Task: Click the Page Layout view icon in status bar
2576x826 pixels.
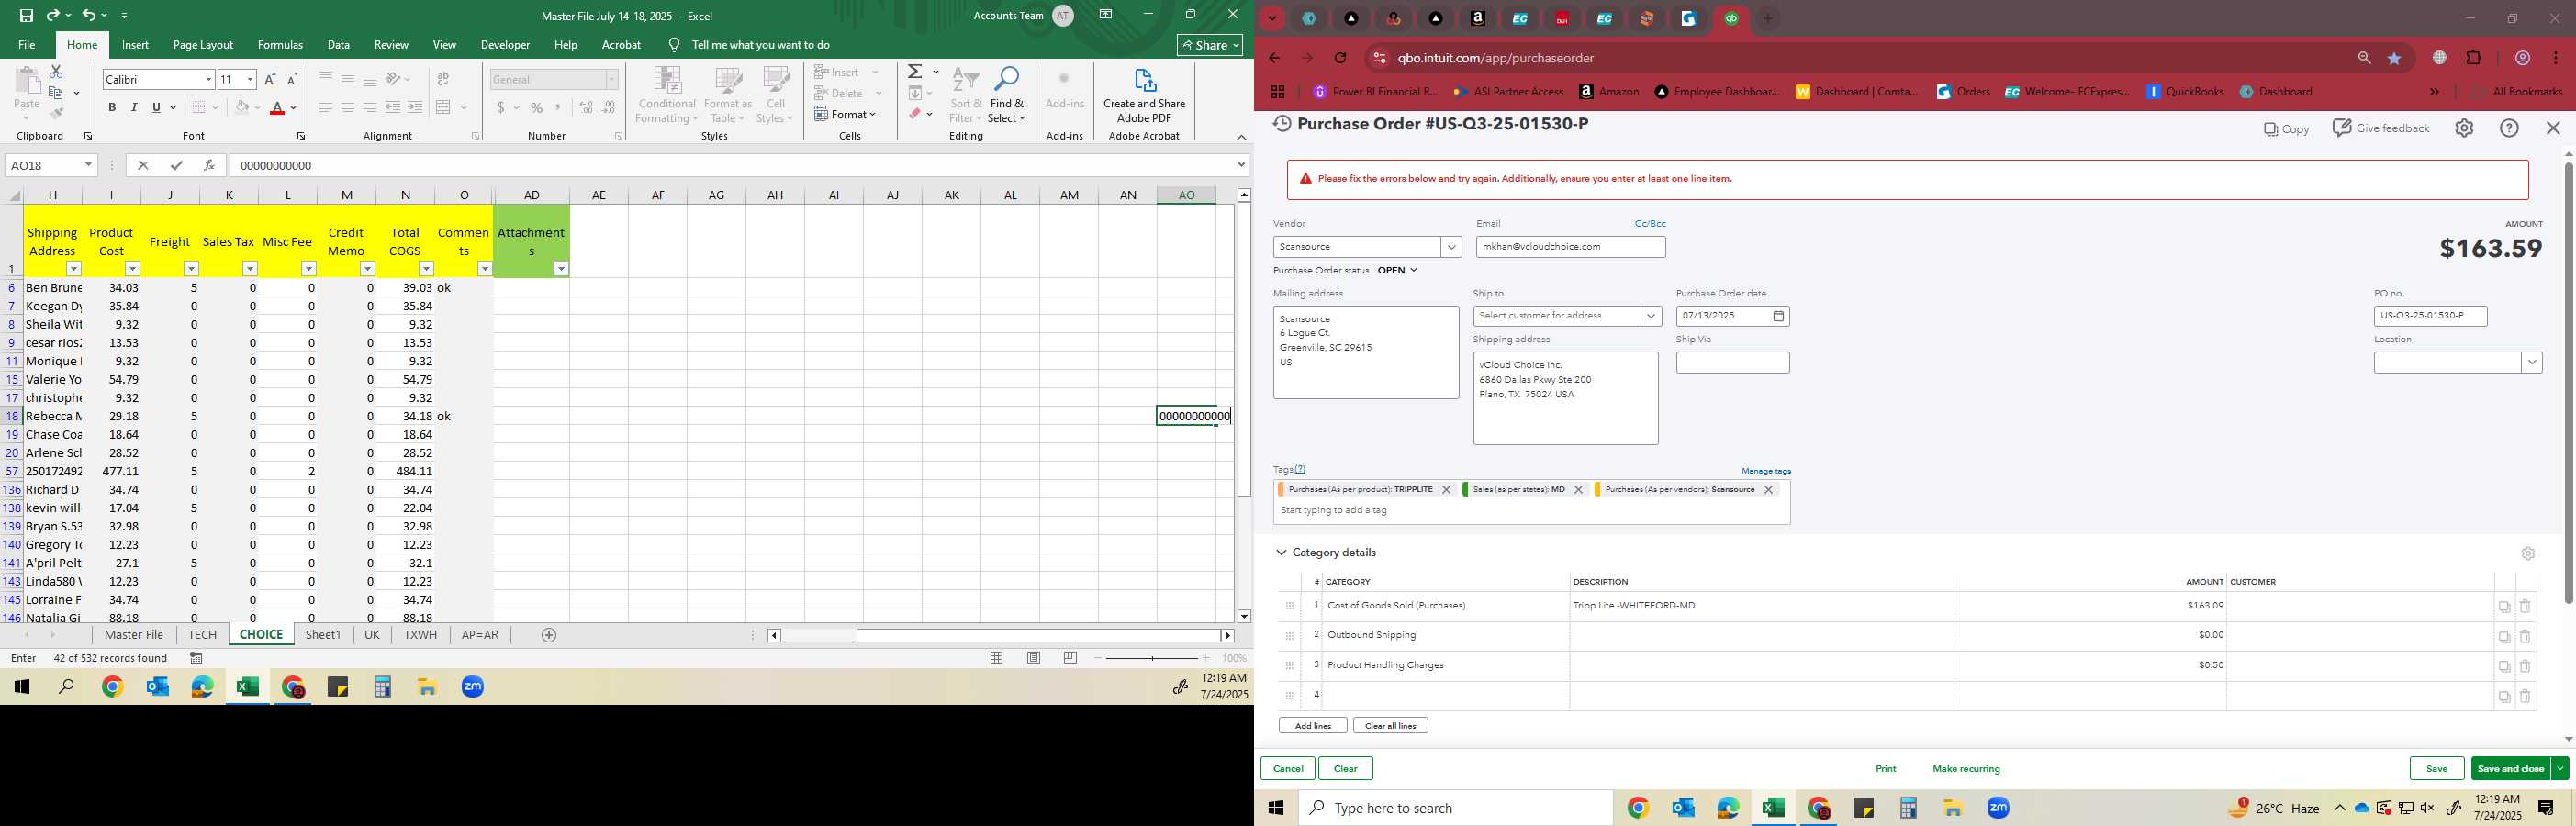Action: 1034,658
